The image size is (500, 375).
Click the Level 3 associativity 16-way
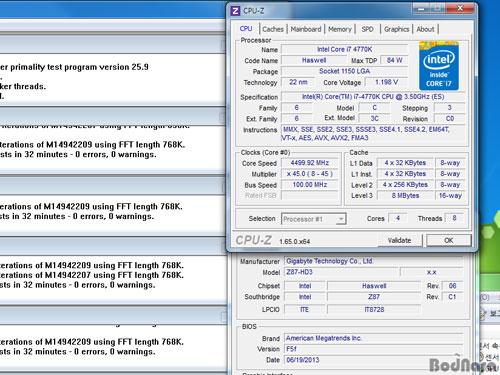tap(450, 196)
